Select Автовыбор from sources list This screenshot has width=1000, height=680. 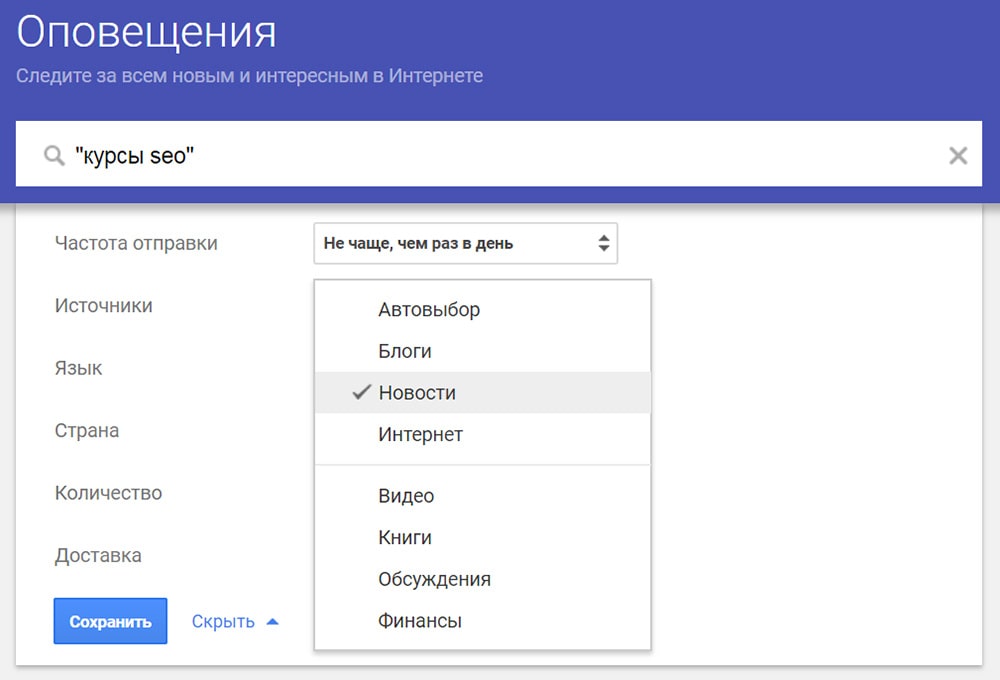(x=429, y=310)
